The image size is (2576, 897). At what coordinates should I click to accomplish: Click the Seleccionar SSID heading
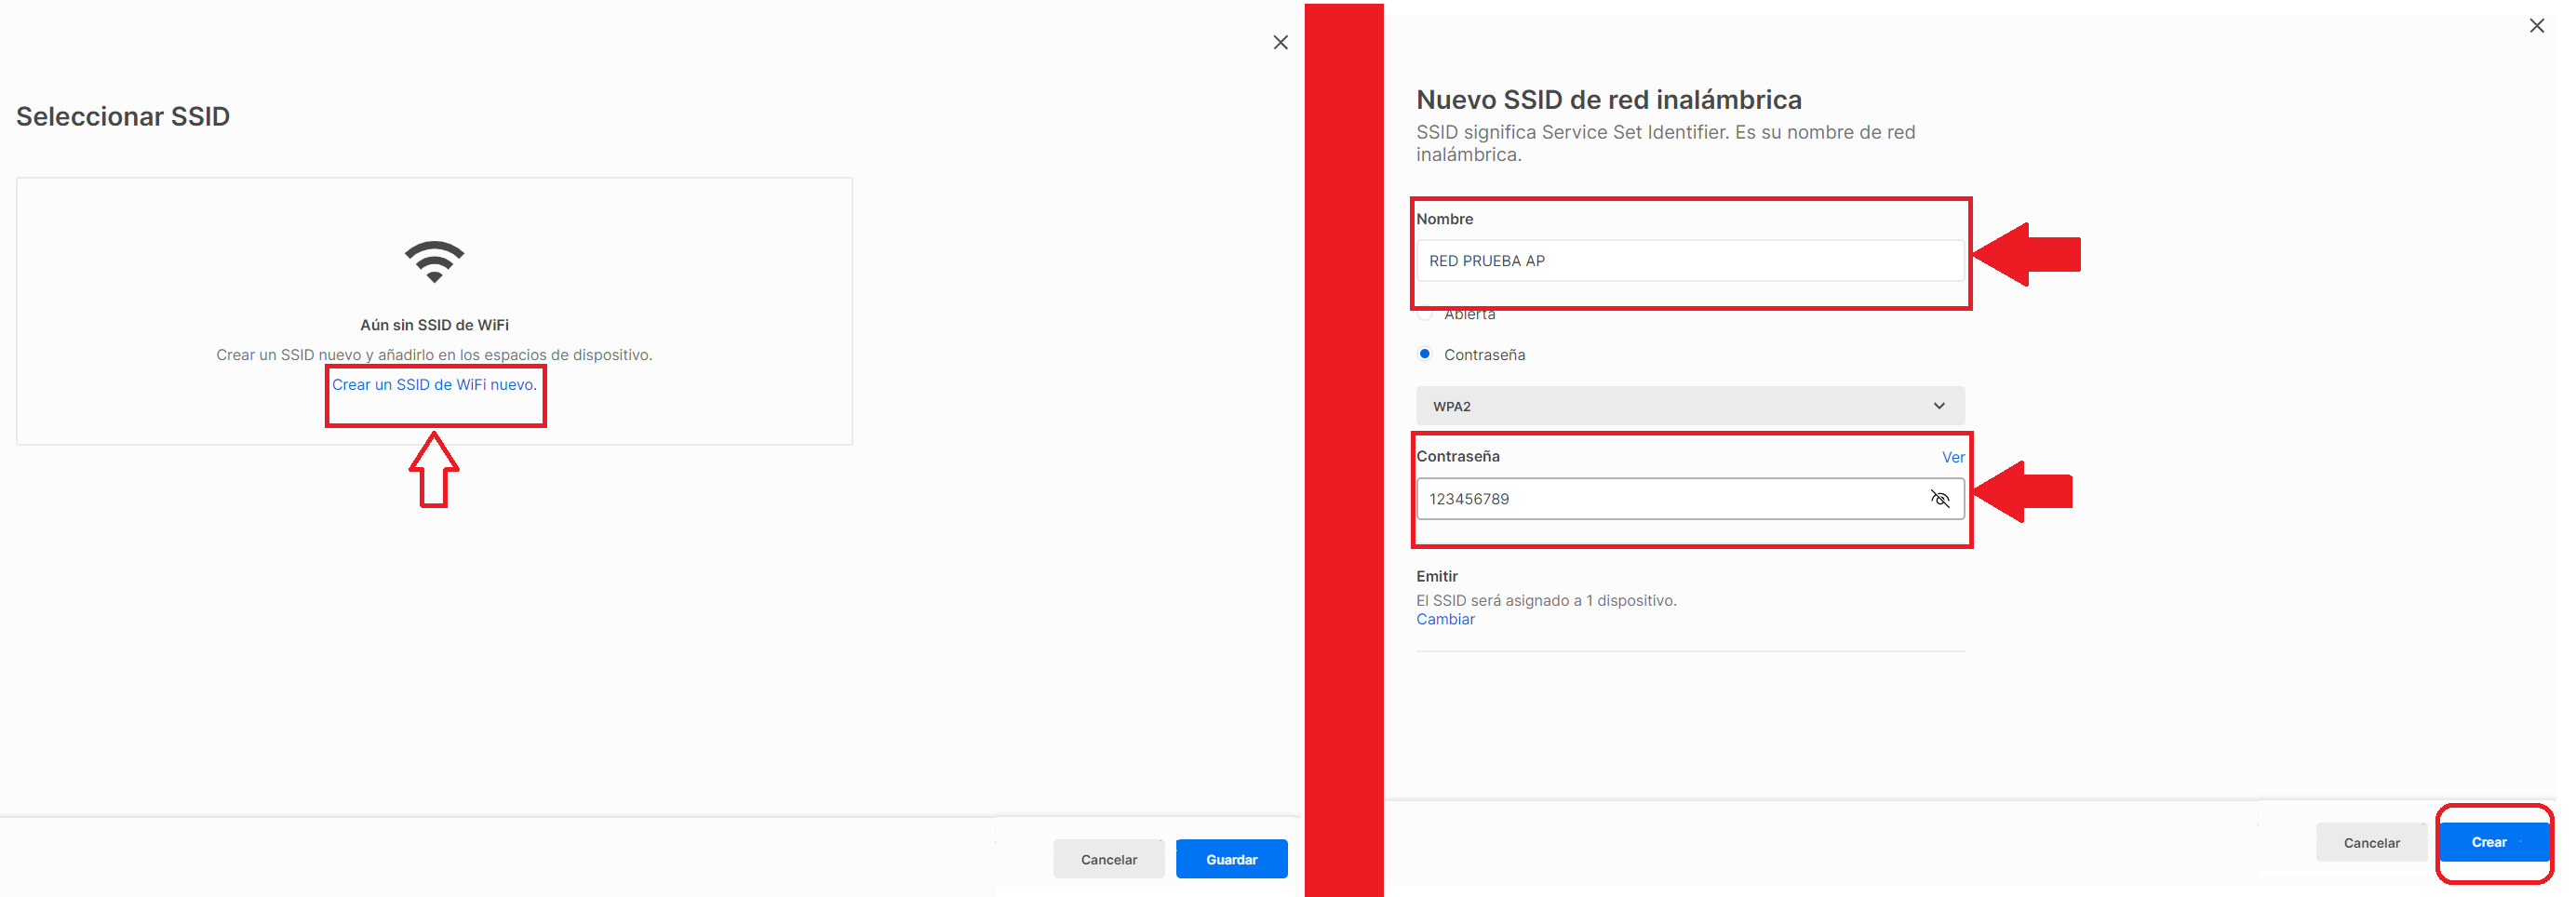point(123,117)
